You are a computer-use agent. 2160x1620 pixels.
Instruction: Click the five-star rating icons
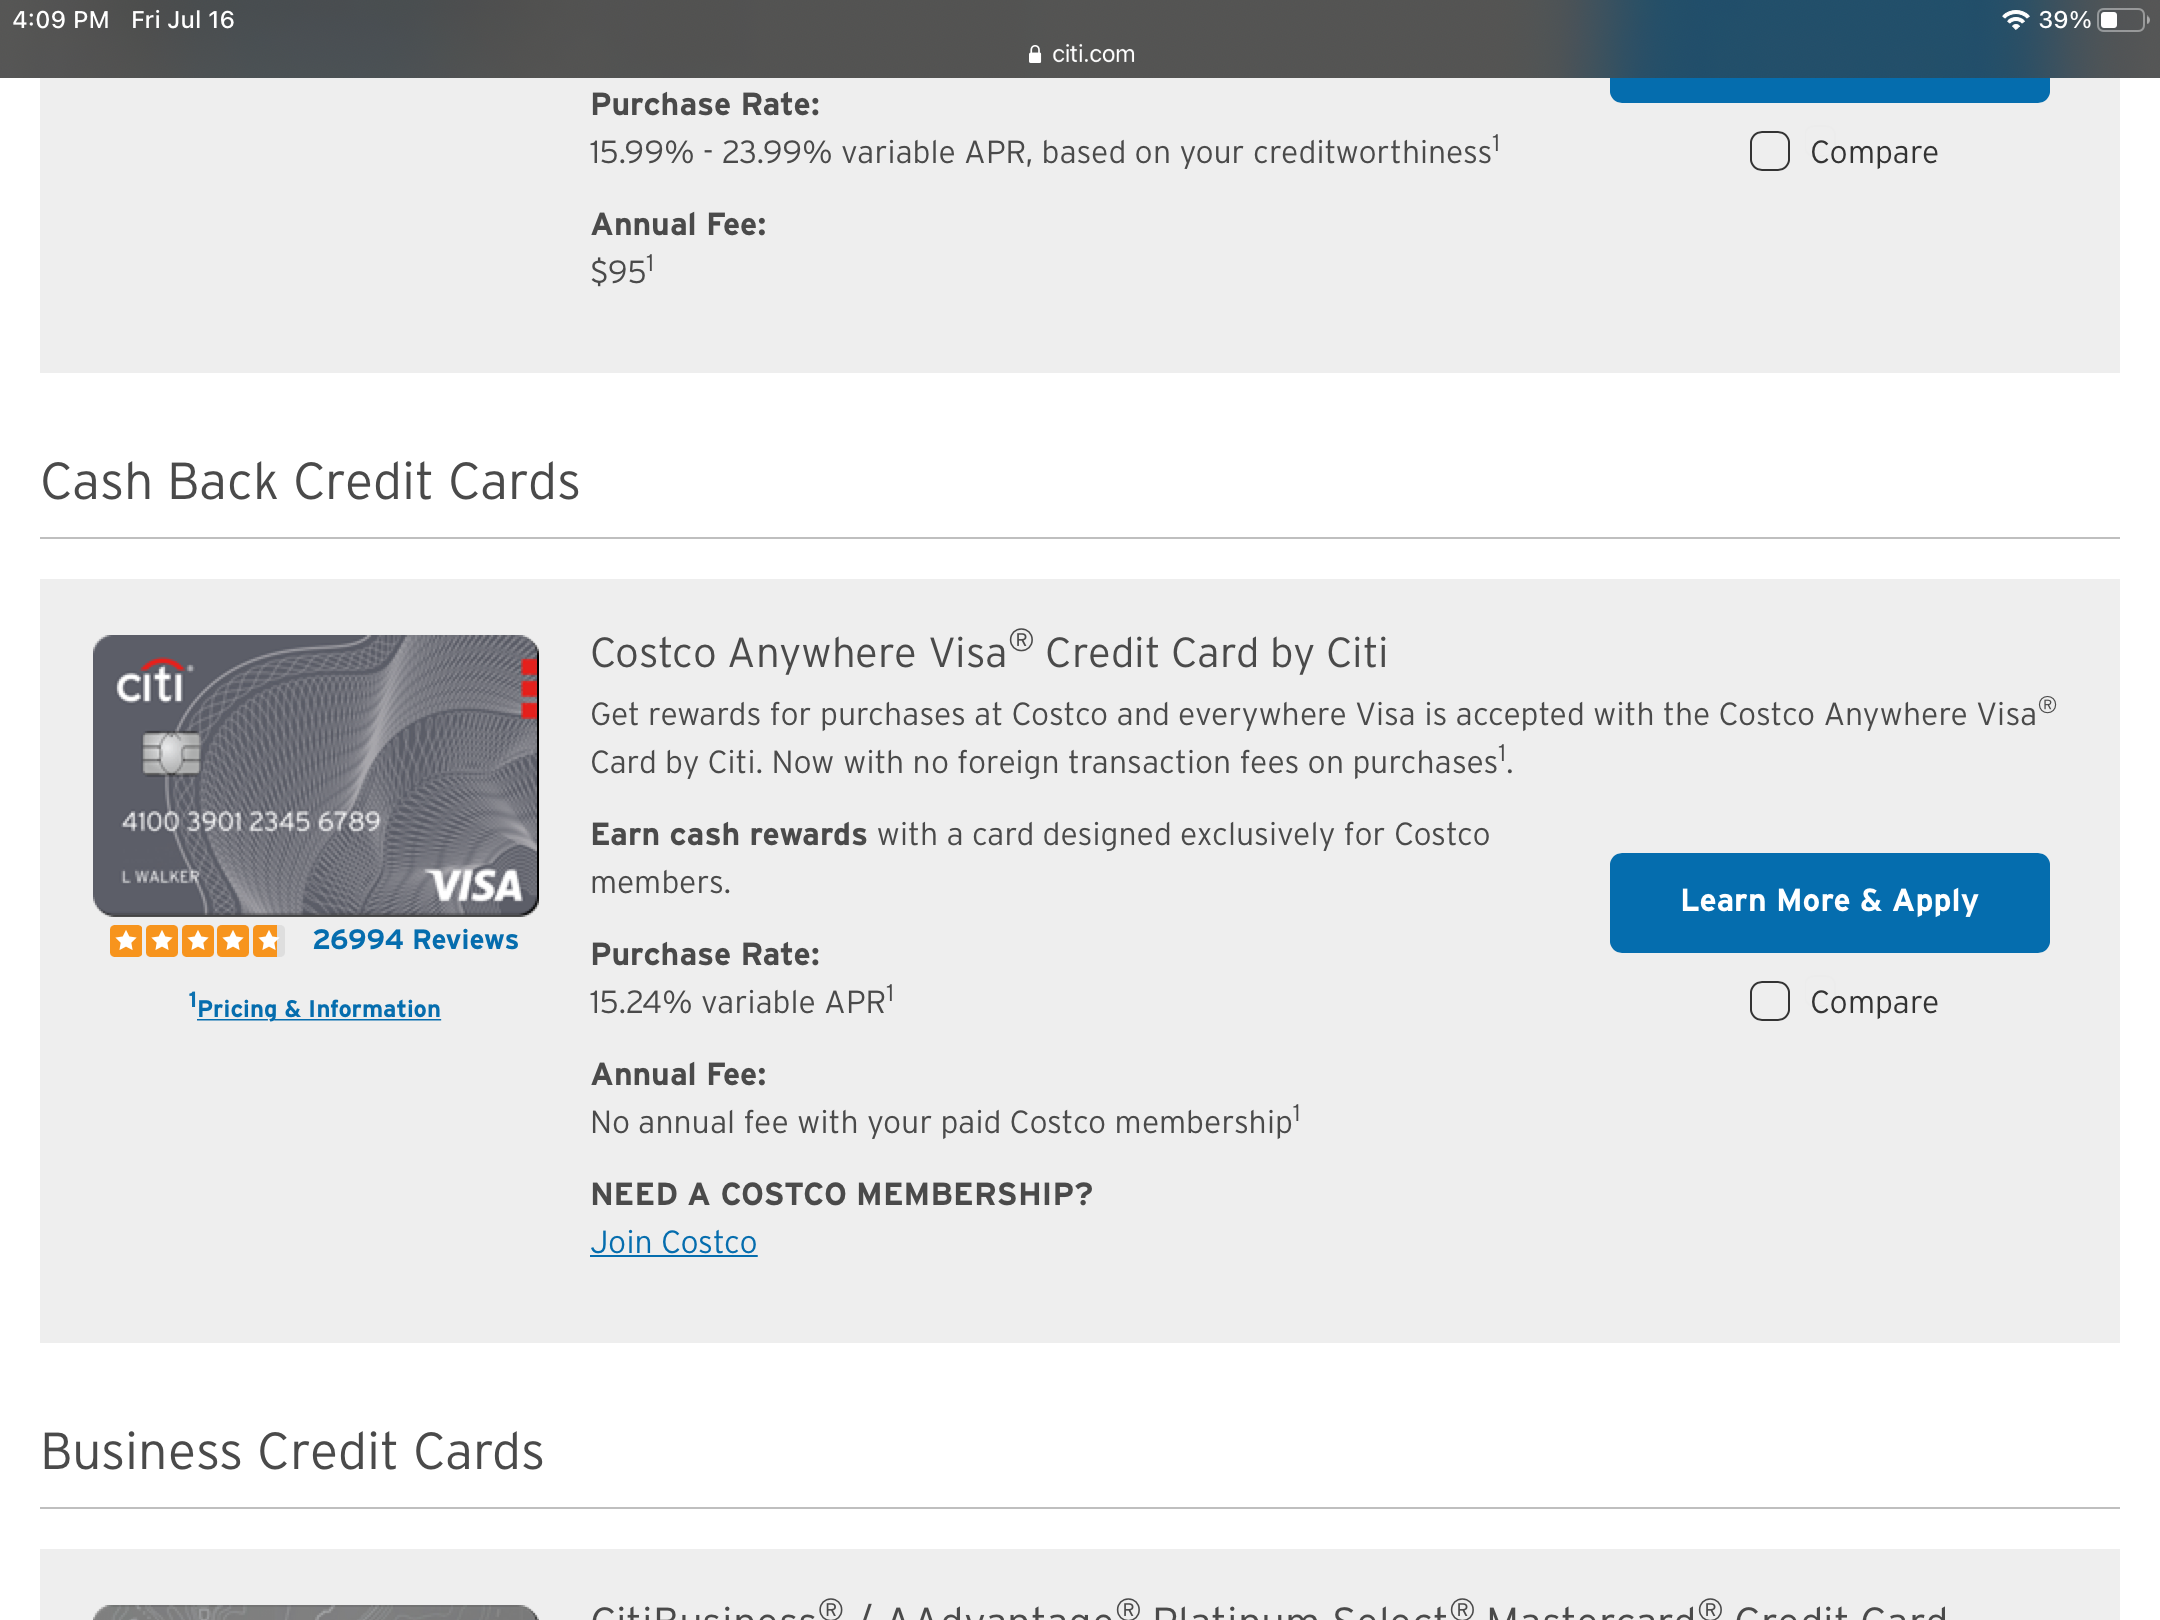point(197,940)
